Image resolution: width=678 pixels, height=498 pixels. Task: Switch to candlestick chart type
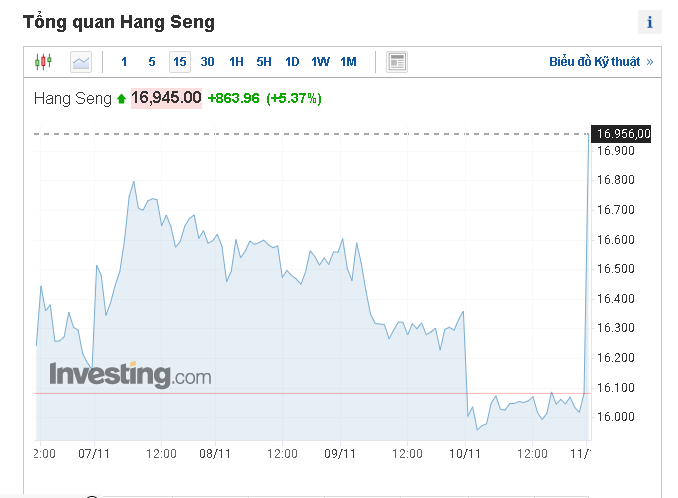42,62
